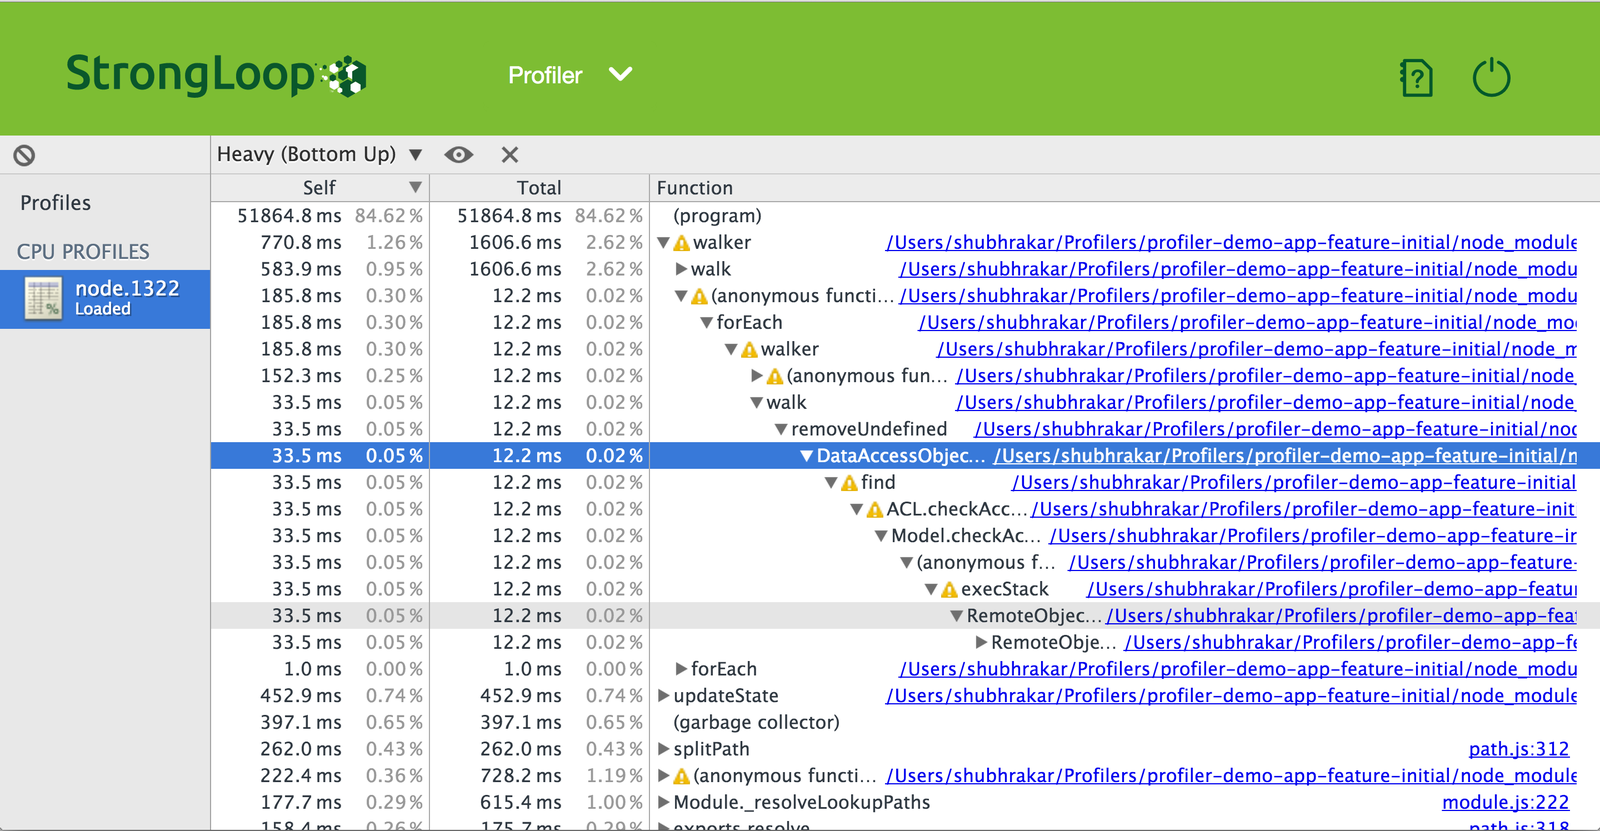Image resolution: width=1600 pixels, height=831 pixels.
Task: Click the CPU PROFILES section label
Action: coord(83,252)
